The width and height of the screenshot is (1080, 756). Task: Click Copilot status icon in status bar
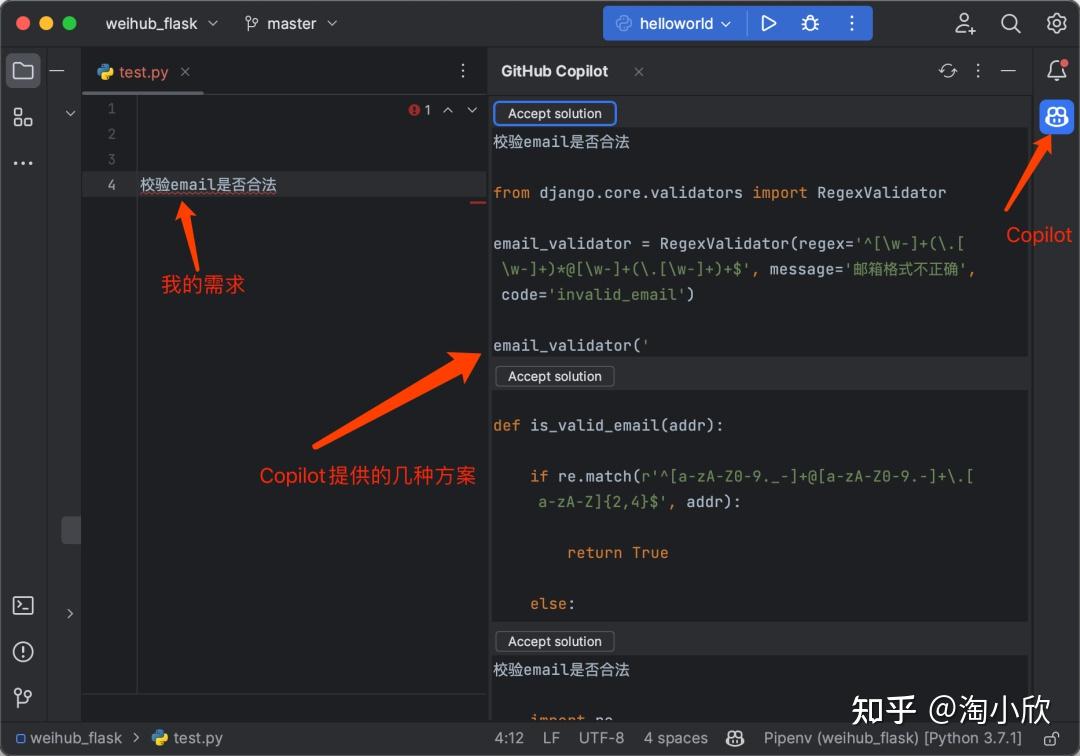[735, 738]
